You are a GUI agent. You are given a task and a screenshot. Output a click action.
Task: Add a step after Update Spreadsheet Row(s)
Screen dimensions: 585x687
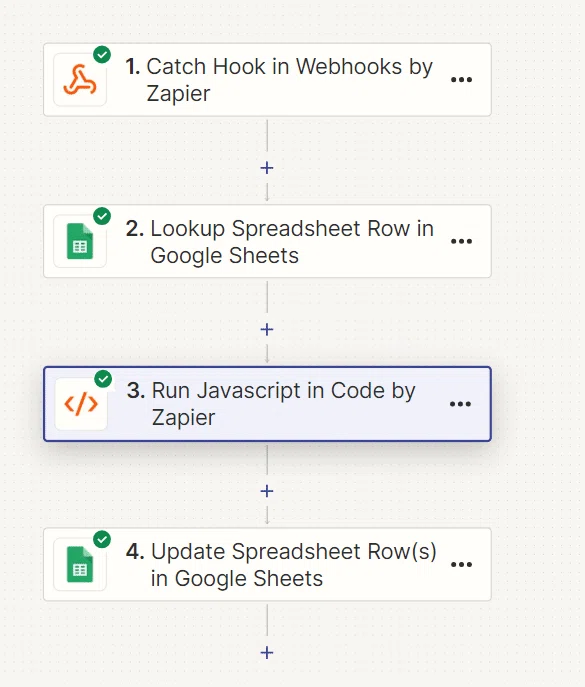coord(267,653)
